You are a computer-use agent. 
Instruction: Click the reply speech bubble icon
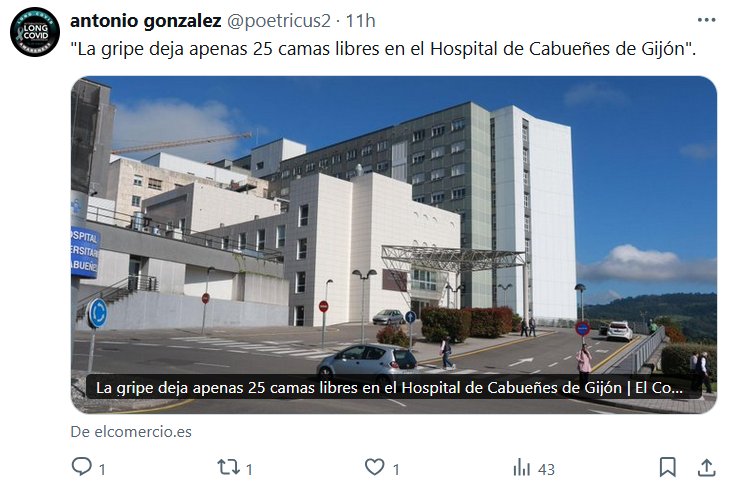click(81, 466)
